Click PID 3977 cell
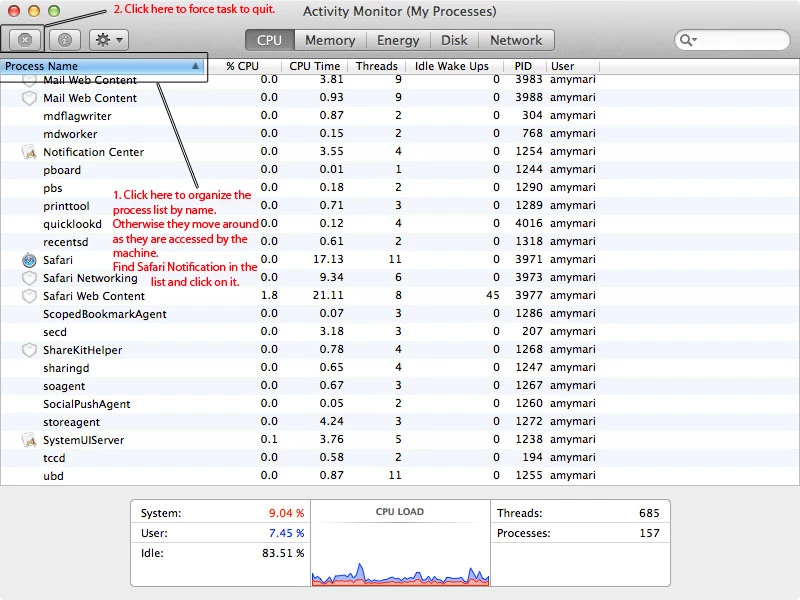This screenshot has width=800, height=600. pyautogui.click(x=529, y=295)
